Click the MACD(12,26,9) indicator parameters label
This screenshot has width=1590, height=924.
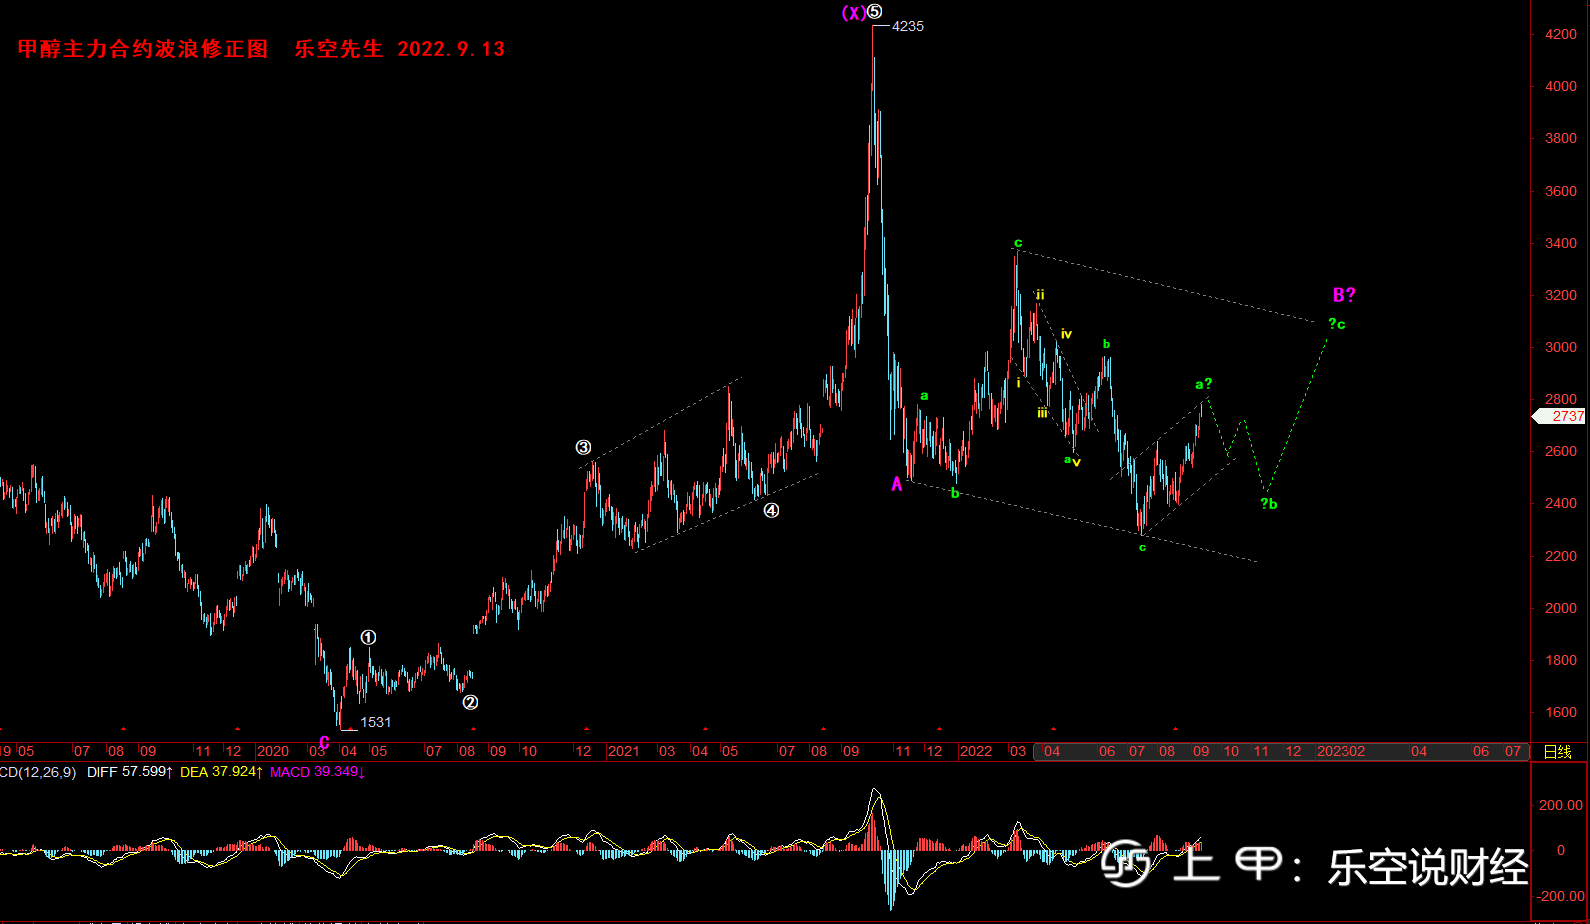point(38,772)
